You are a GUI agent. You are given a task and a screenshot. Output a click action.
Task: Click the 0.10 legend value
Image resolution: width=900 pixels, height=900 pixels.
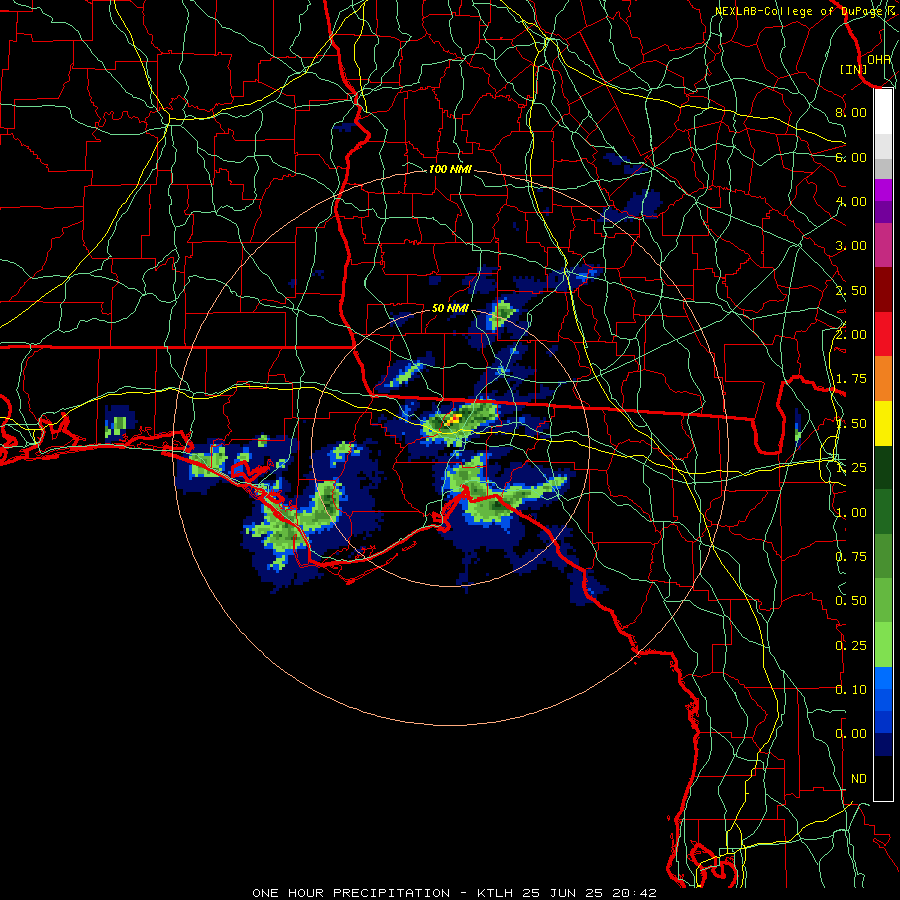851,690
